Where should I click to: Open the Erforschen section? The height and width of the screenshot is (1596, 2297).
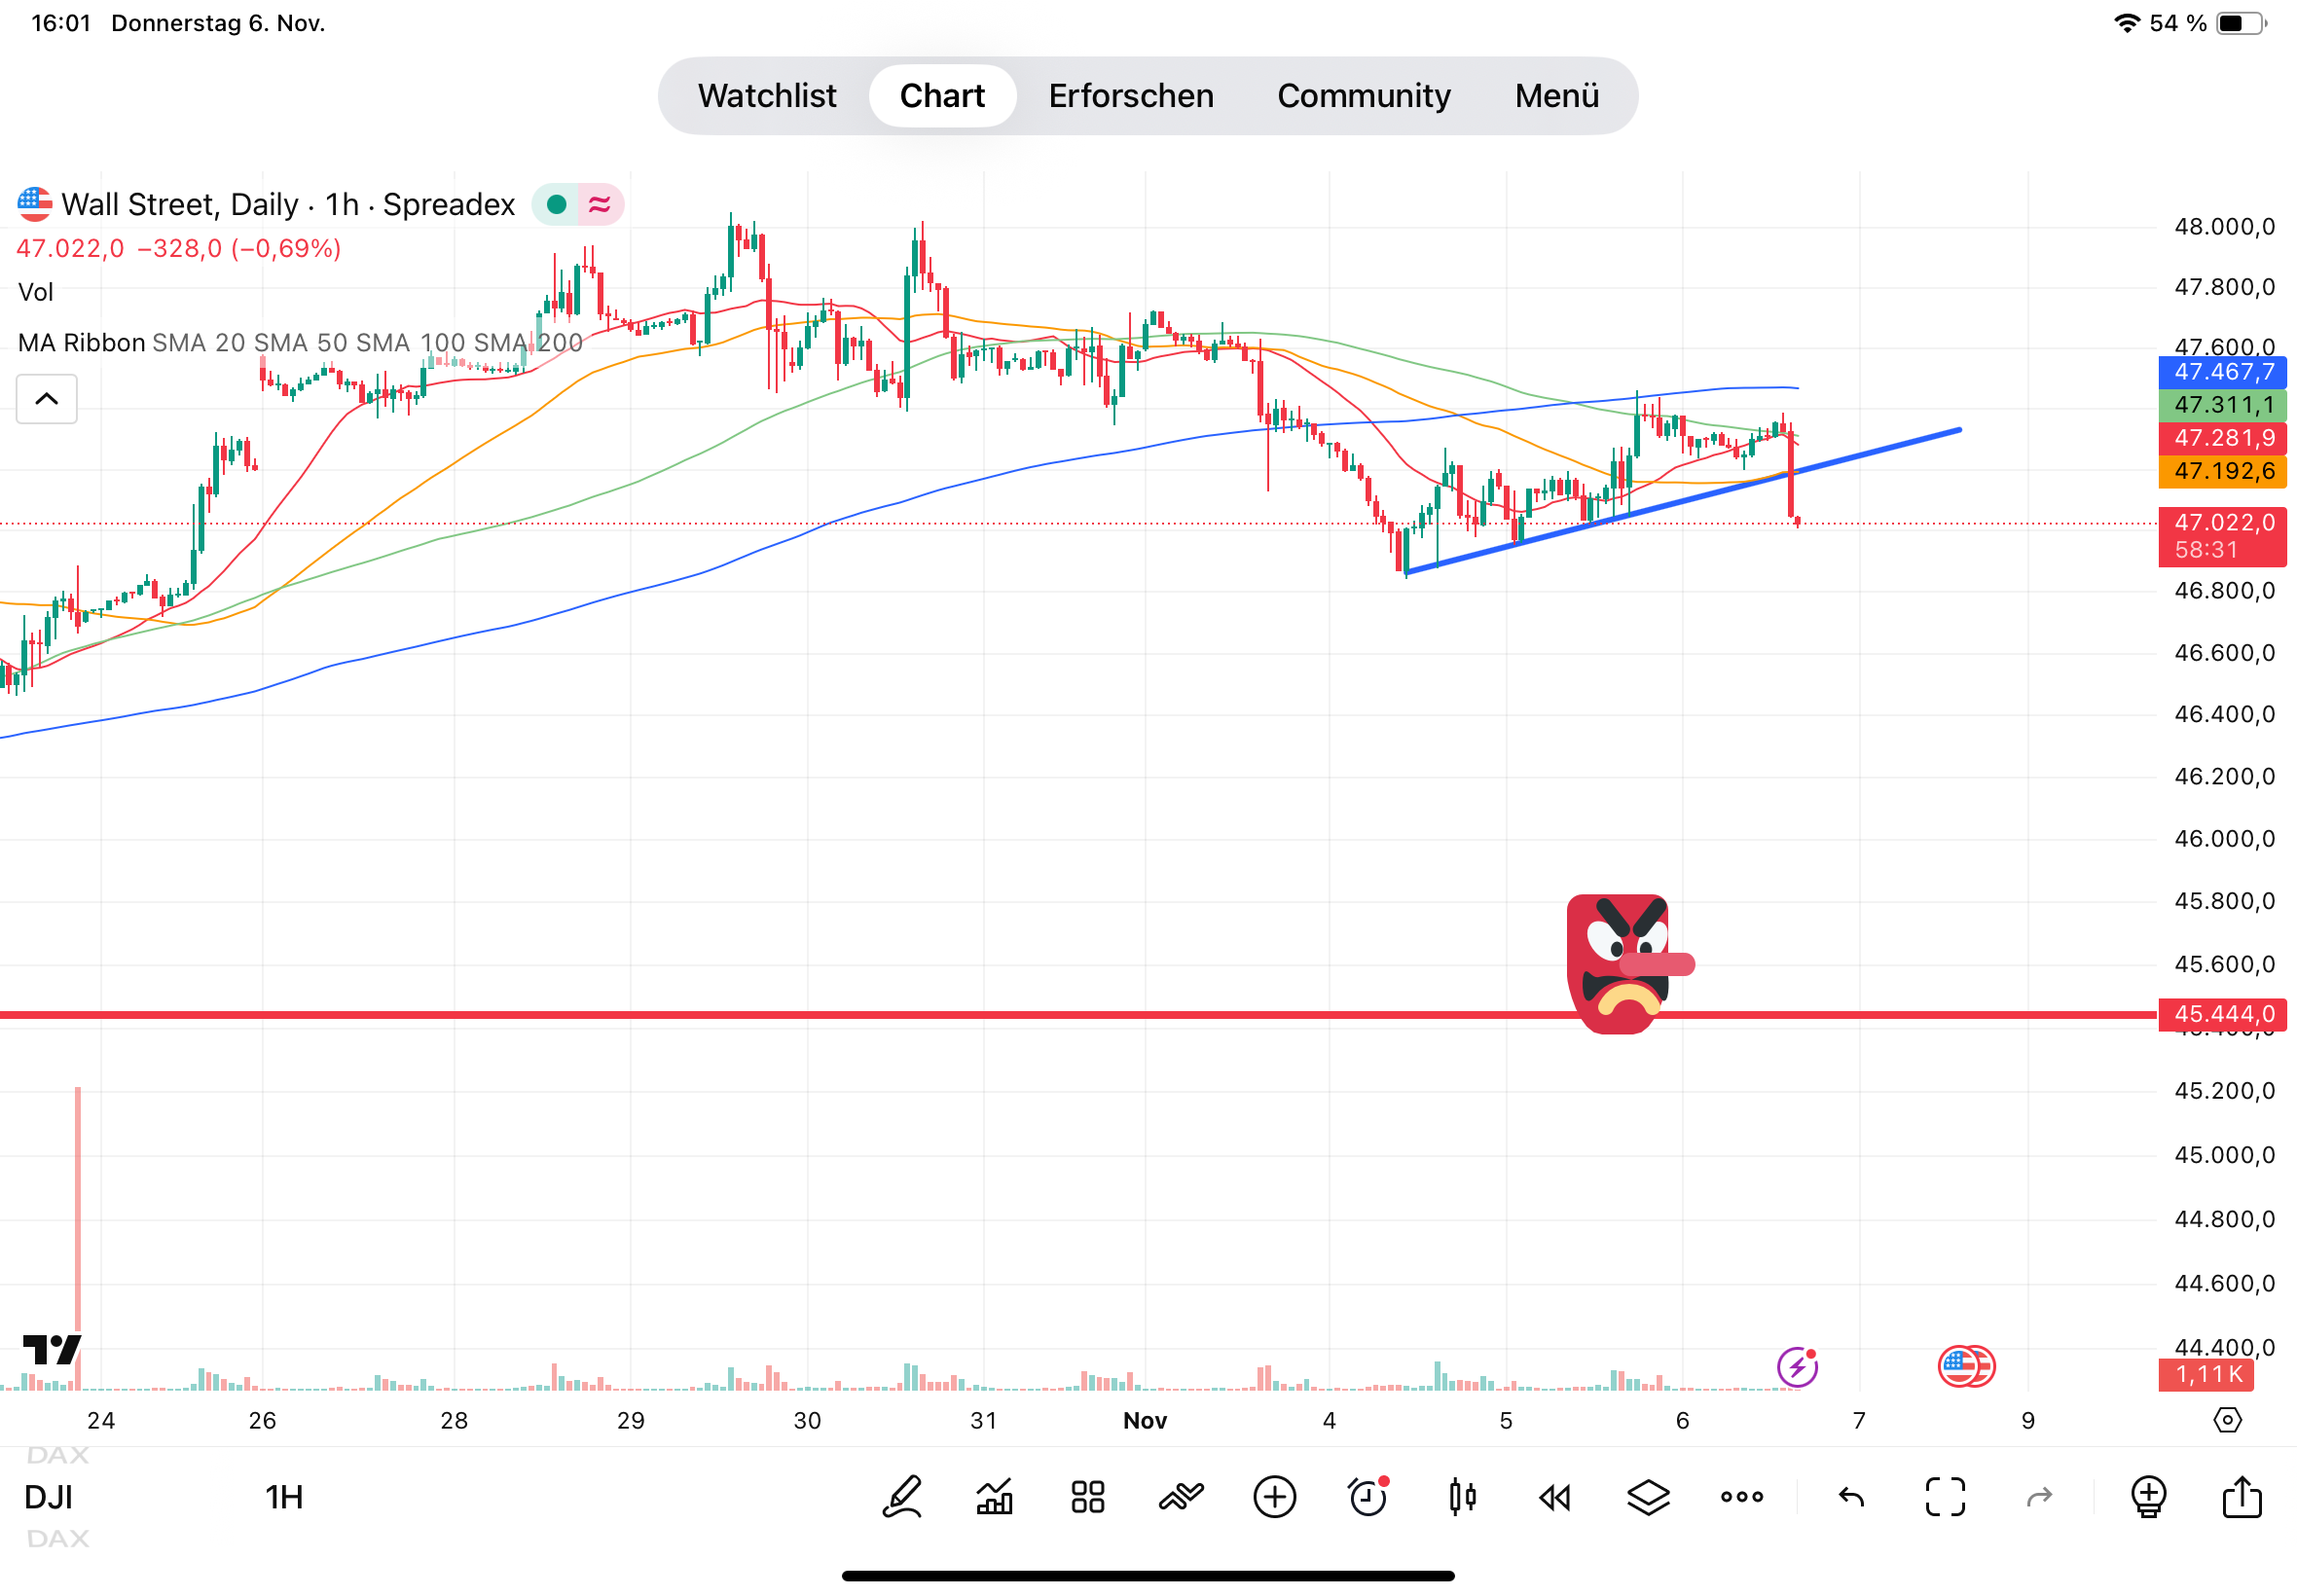pyautogui.click(x=1131, y=96)
